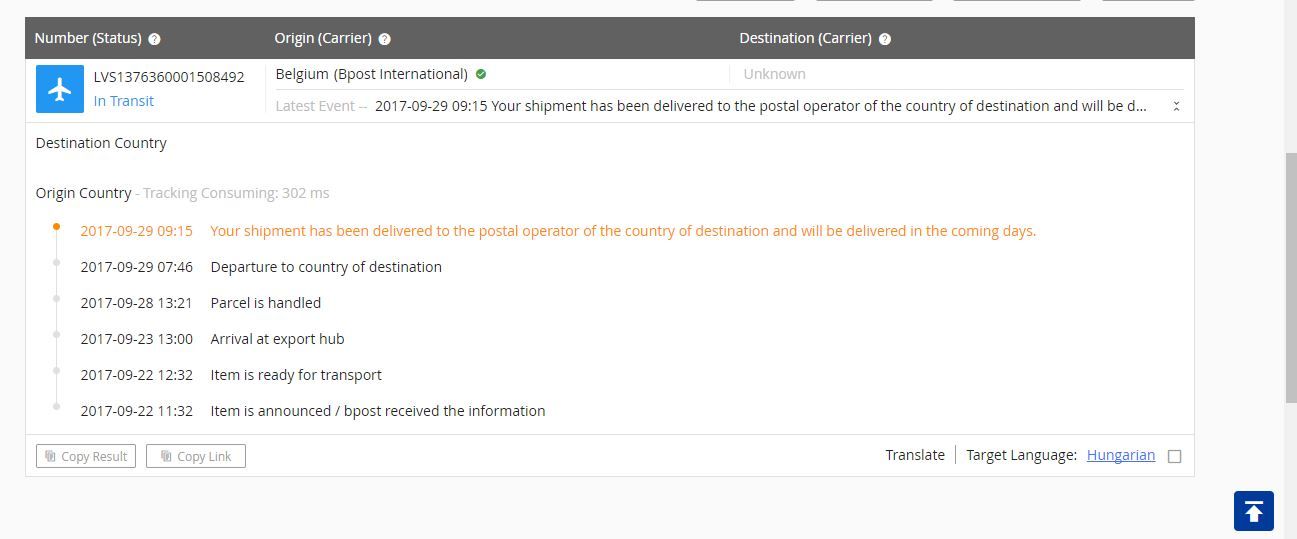Click the orange latest event timeline dot
The height and width of the screenshot is (539, 1297).
[x=57, y=227]
